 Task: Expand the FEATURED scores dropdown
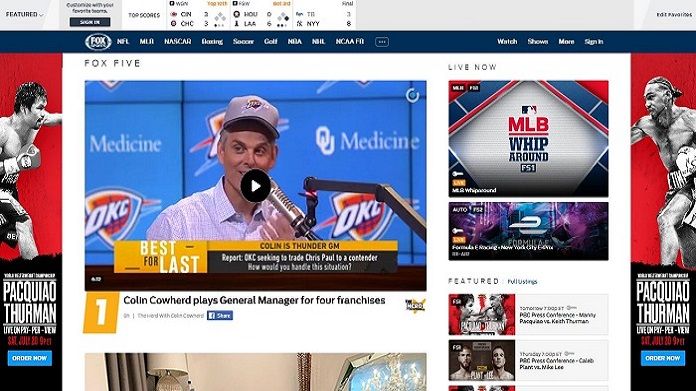pyautogui.click(x=24, y=15)
